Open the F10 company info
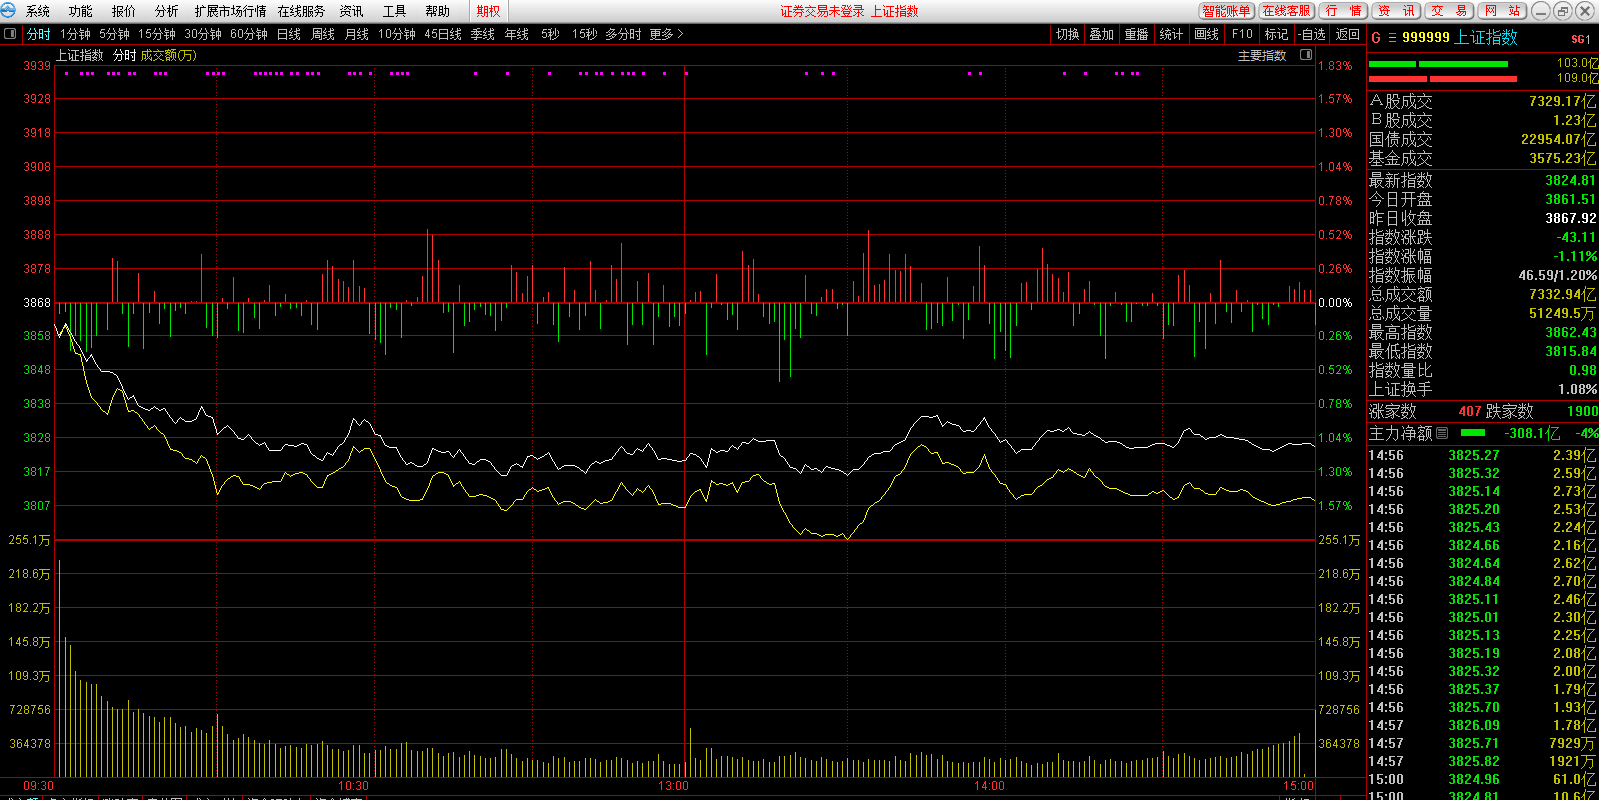 coord(1242,34)
